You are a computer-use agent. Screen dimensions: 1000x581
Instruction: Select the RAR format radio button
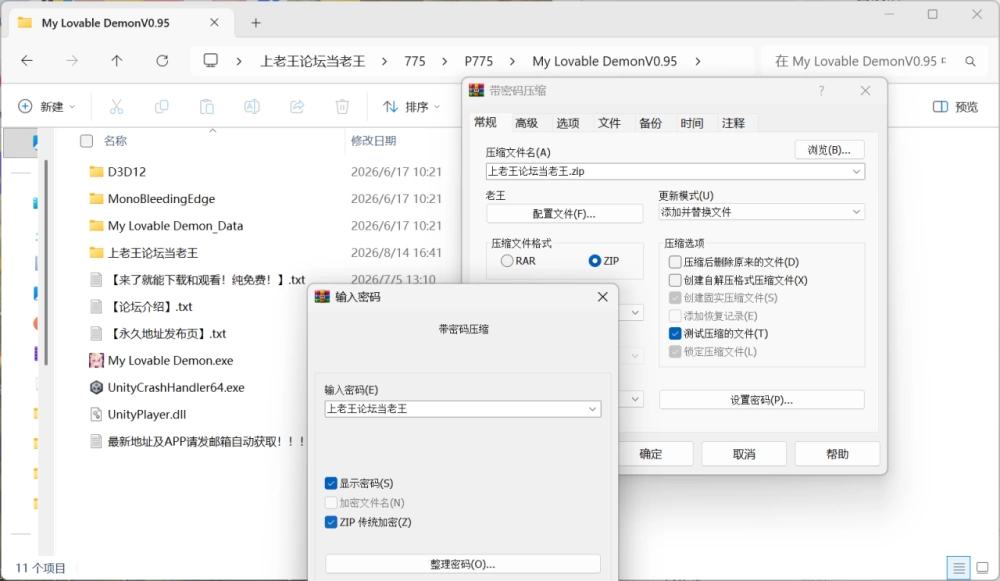[507, 261]
